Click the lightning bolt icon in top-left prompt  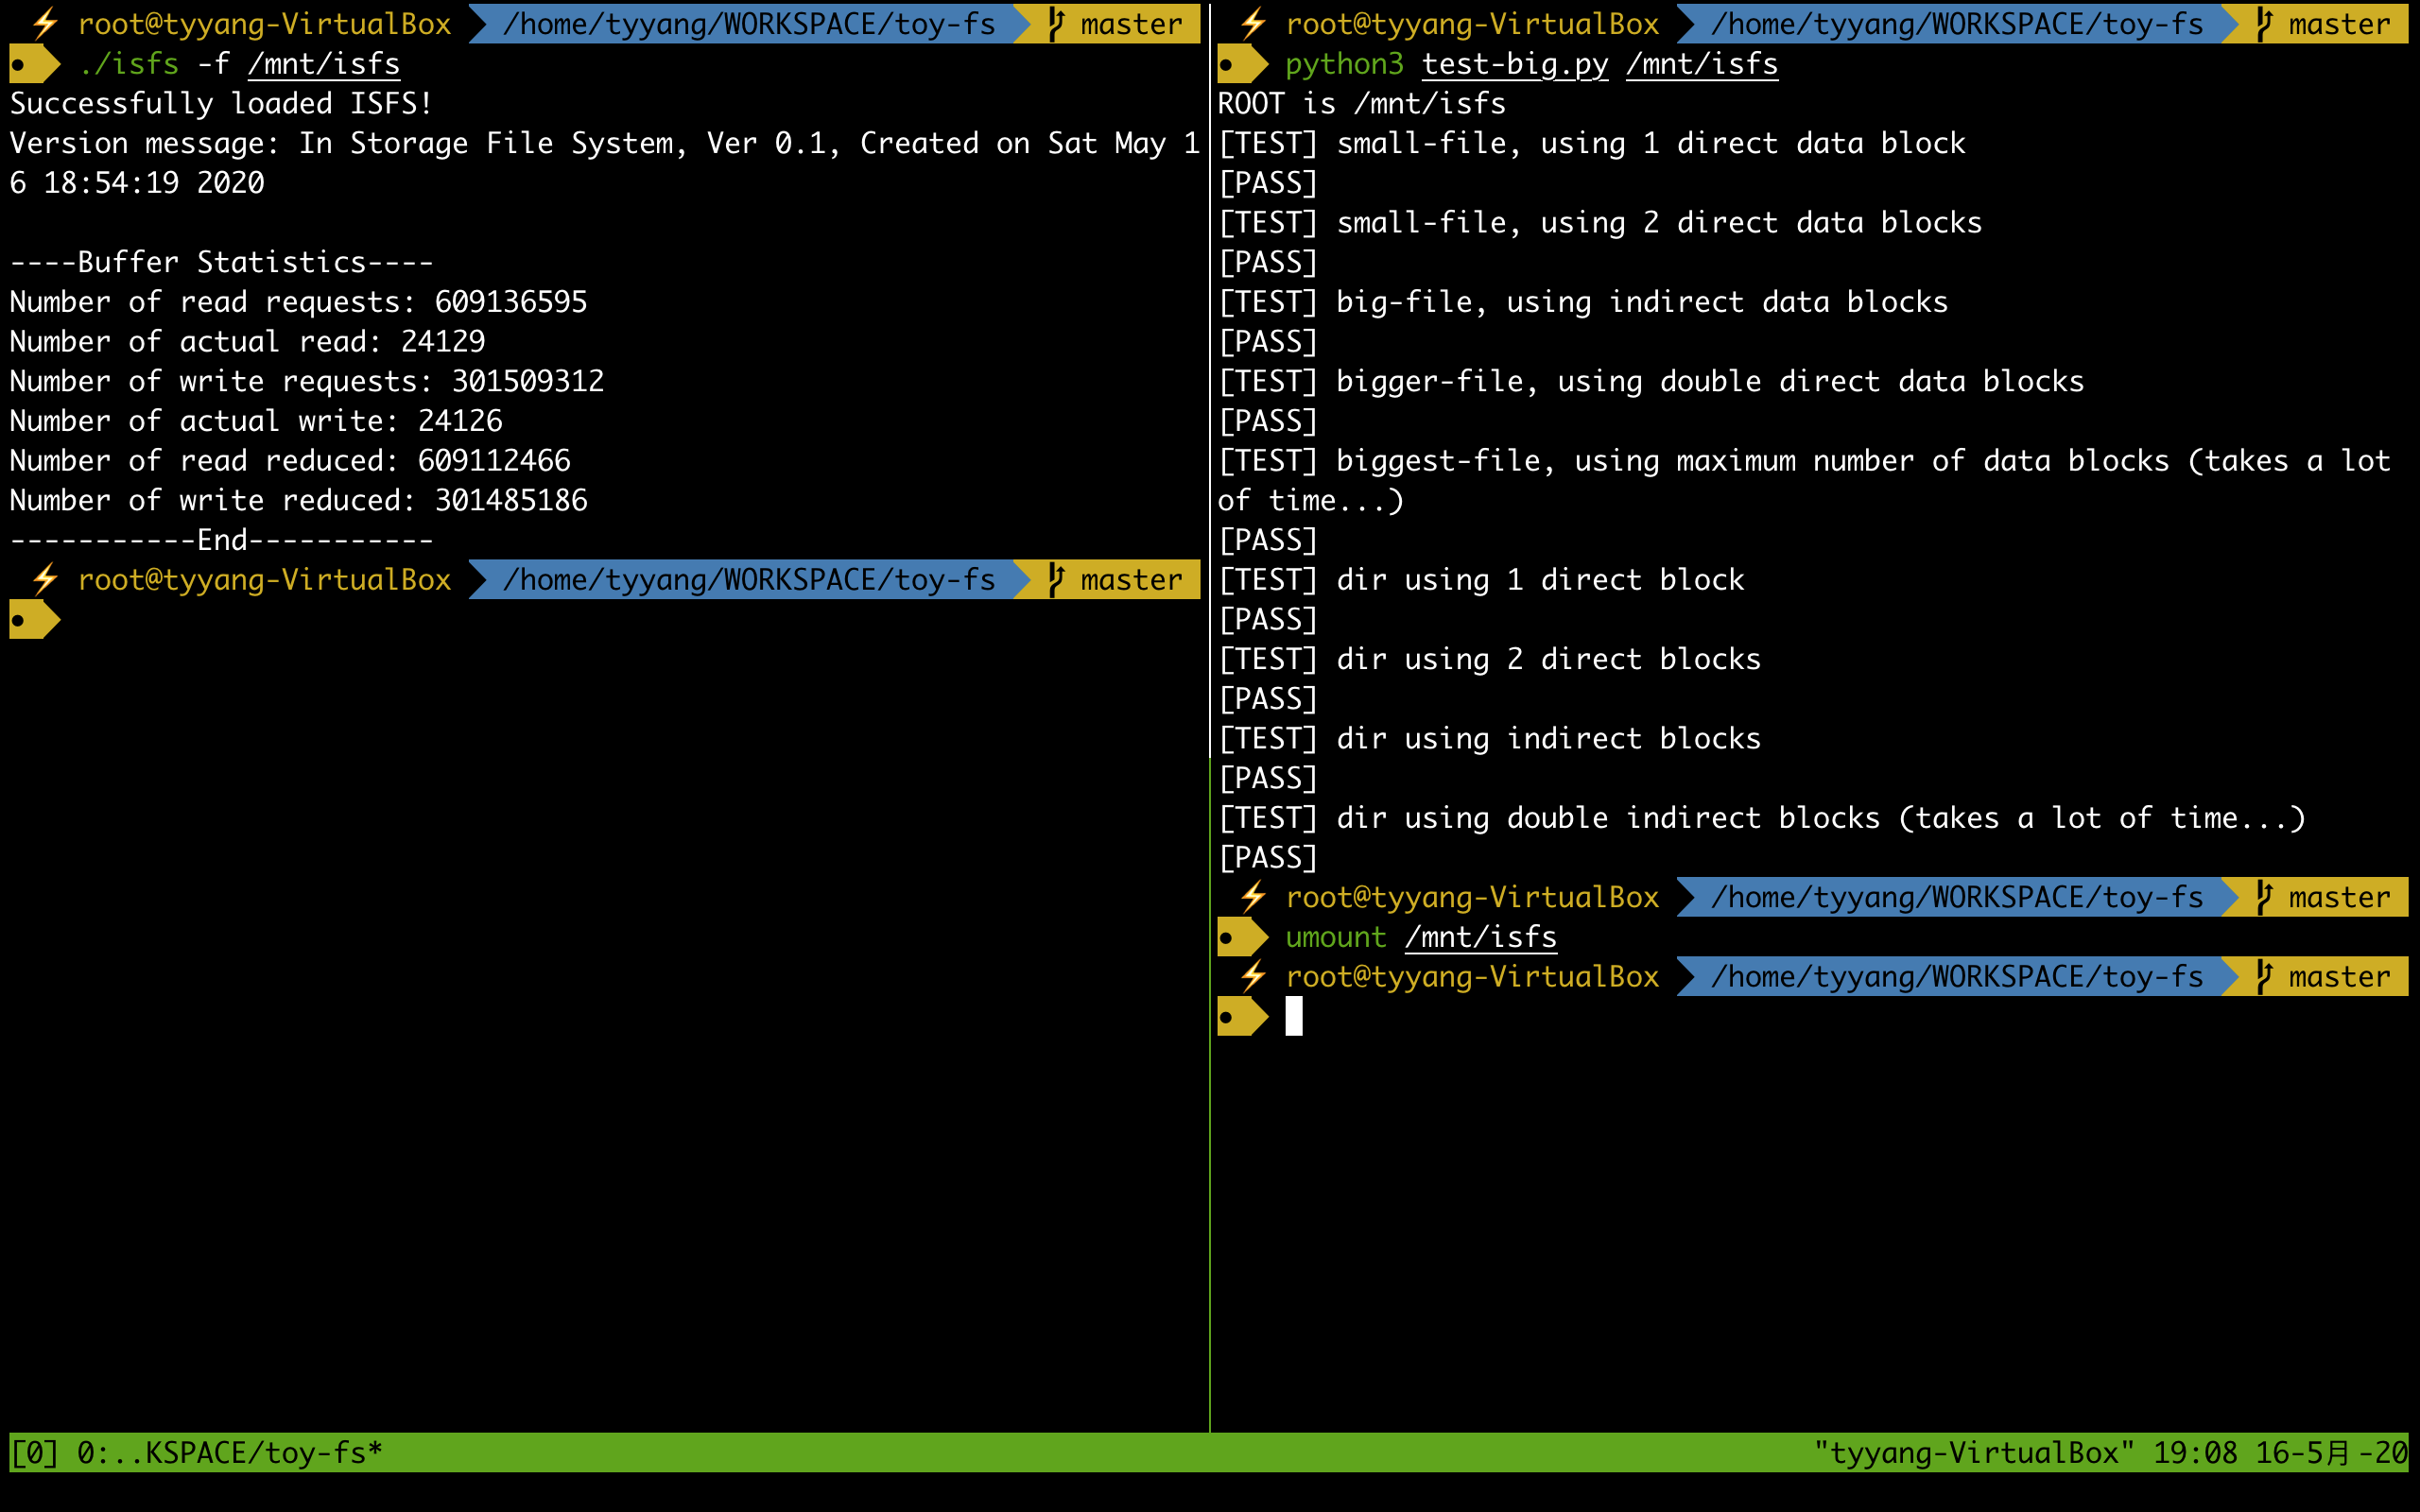coord(45,23)
